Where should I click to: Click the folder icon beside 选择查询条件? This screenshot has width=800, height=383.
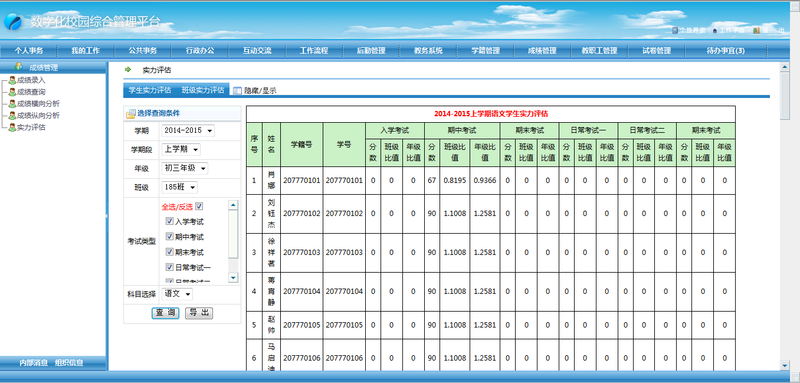click(x=131, y=114)
